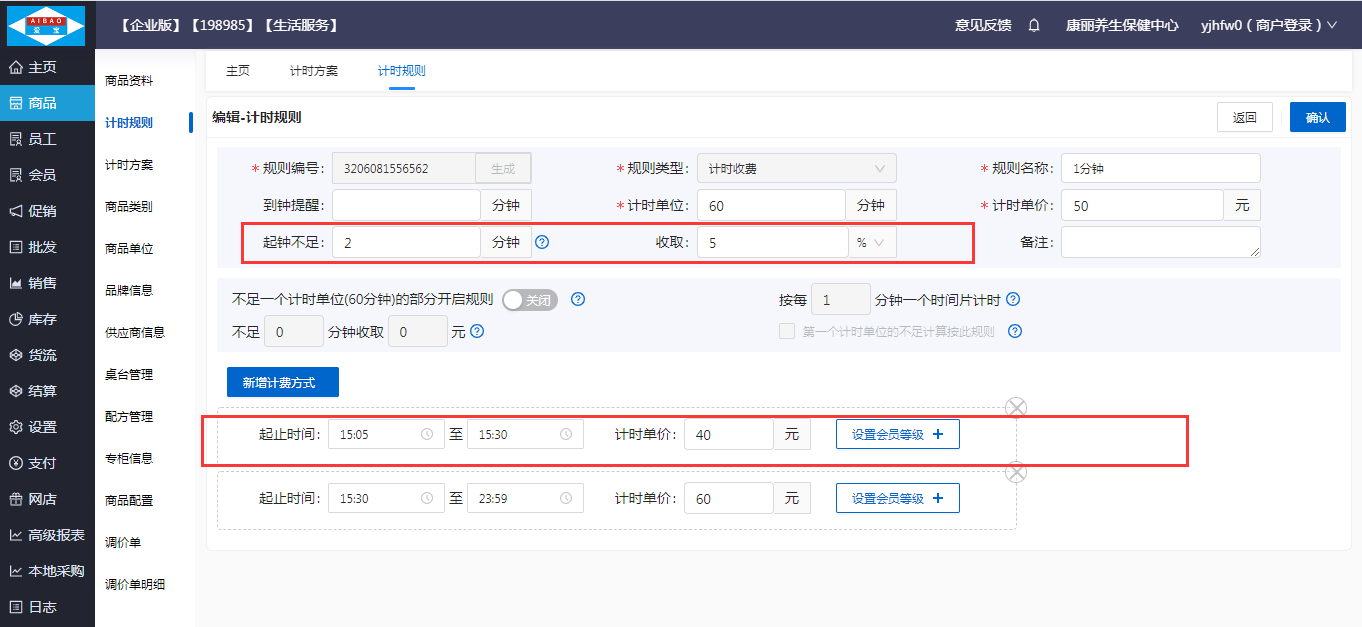Open 促销 in the left sidebar

(x=47, y=211)
